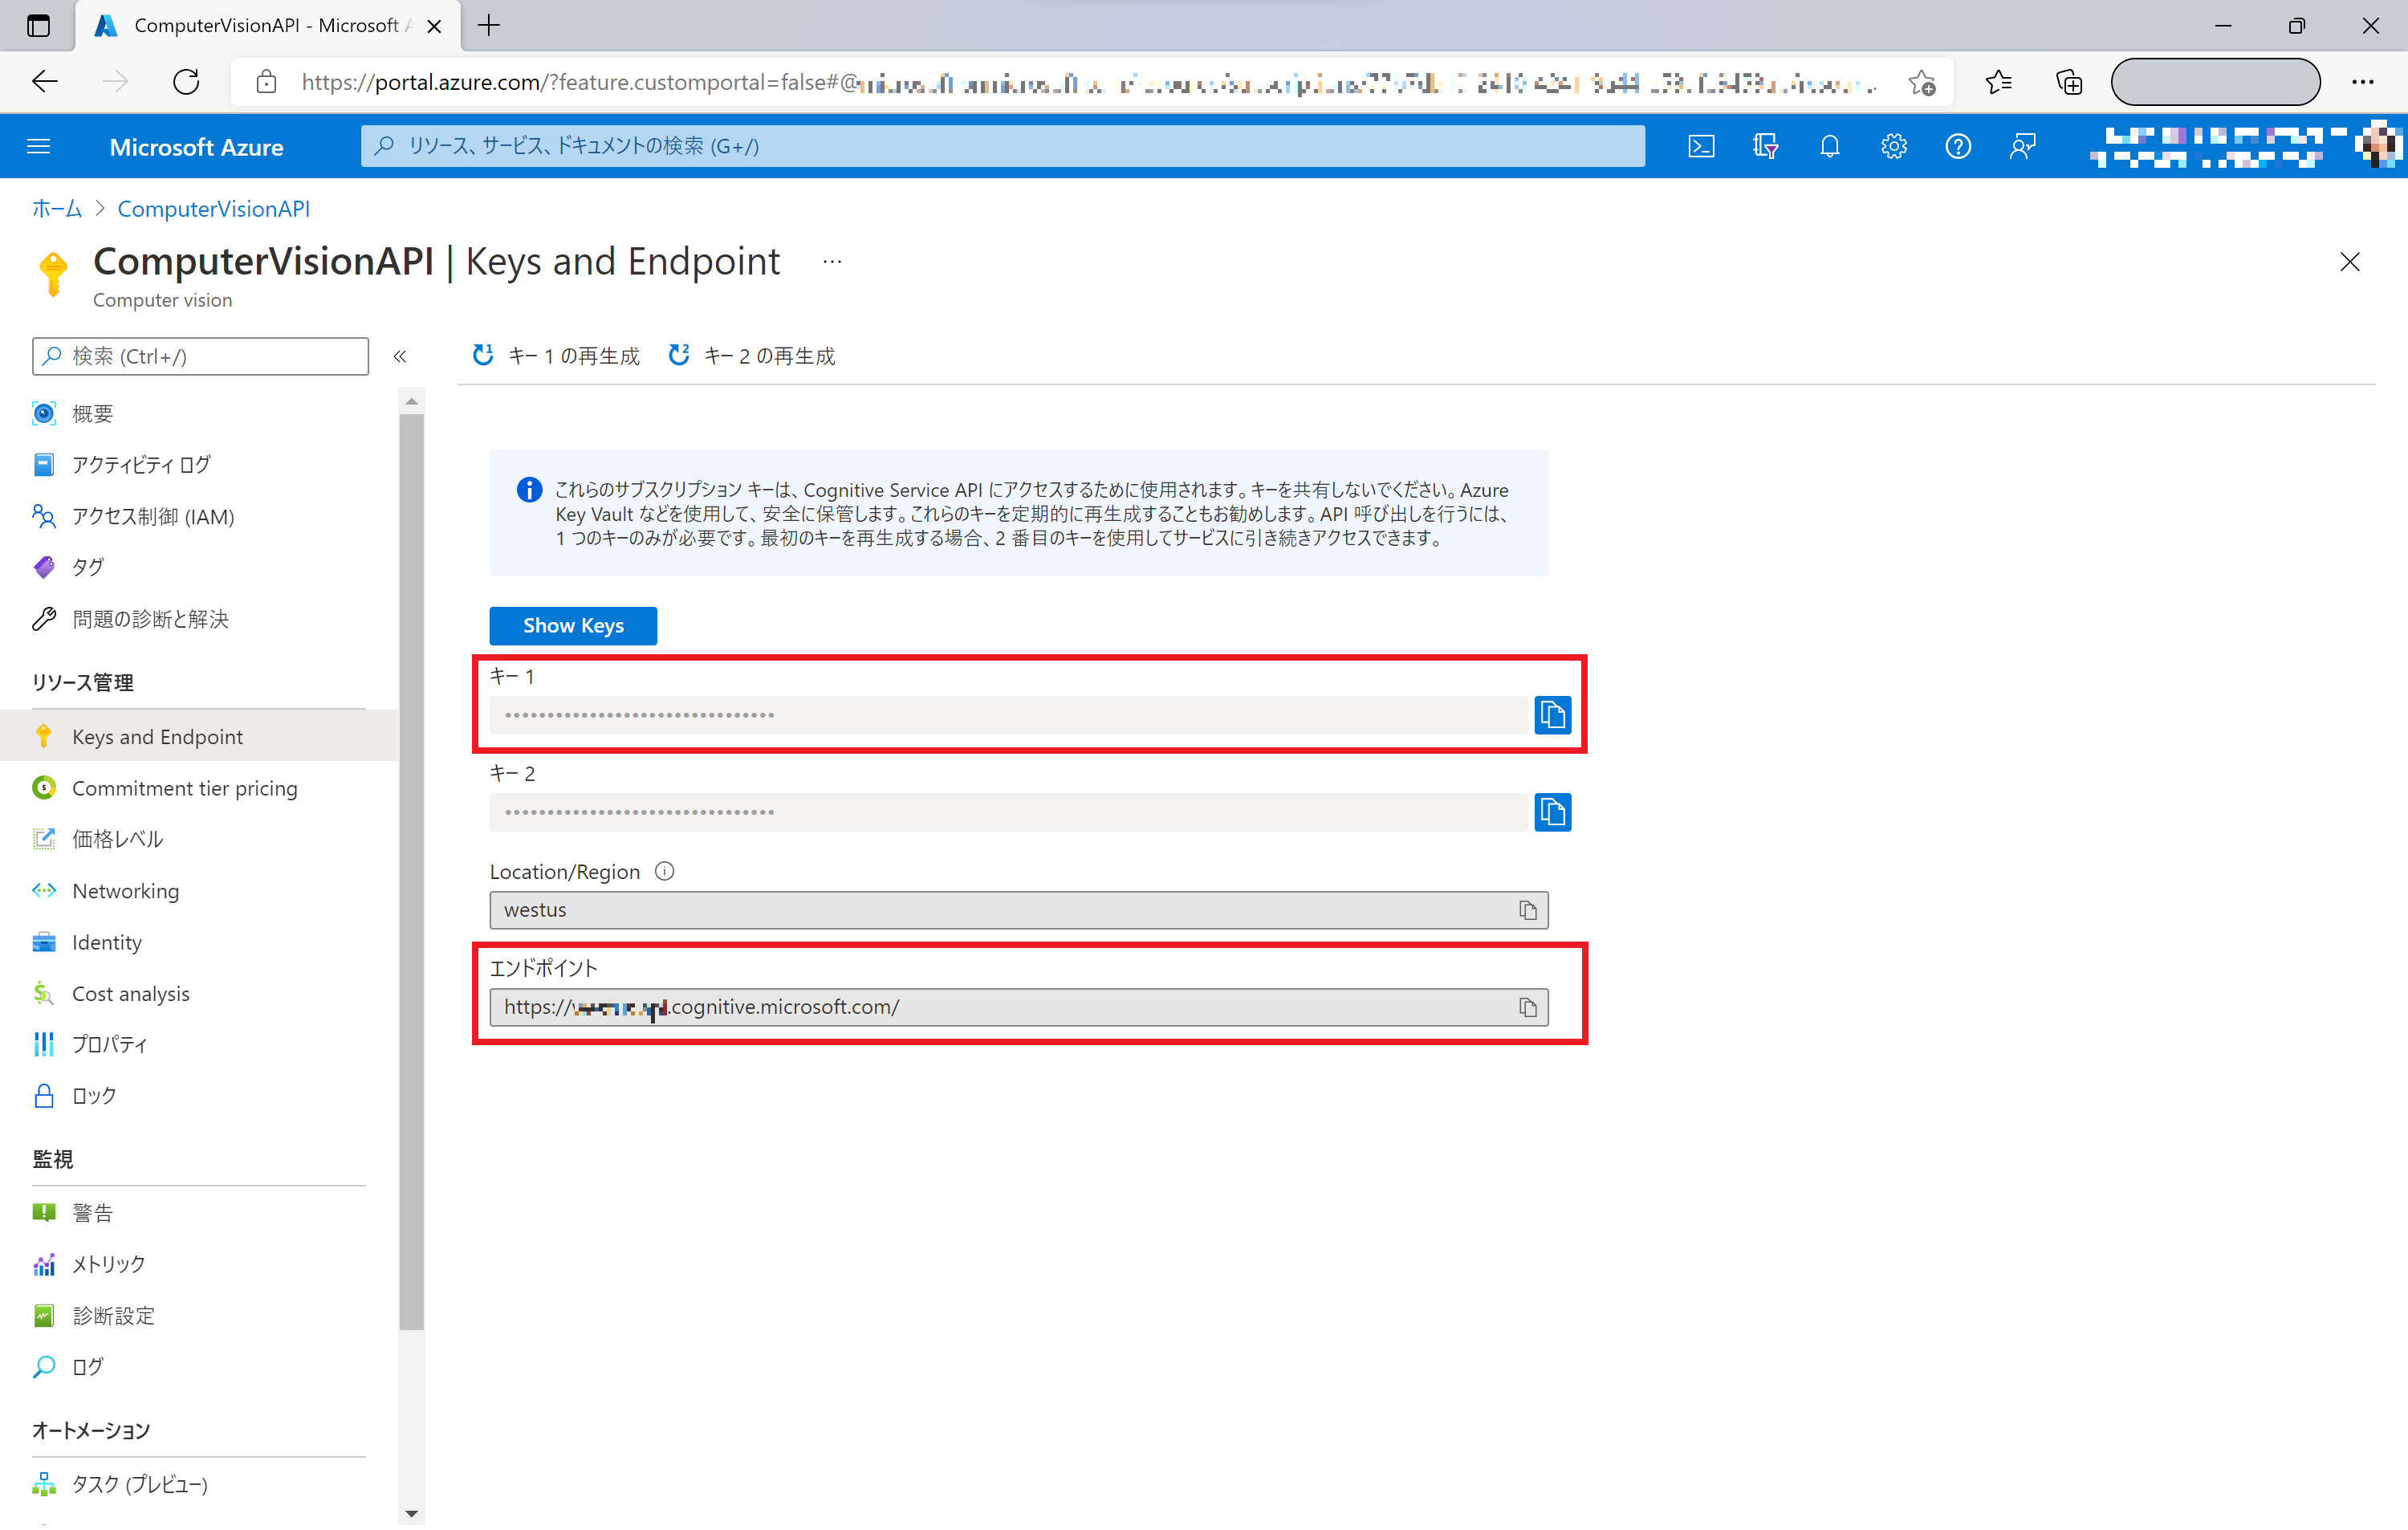The image size is (2408, 1530).
Task: Open タグ in sidebar
Action: 200,567
